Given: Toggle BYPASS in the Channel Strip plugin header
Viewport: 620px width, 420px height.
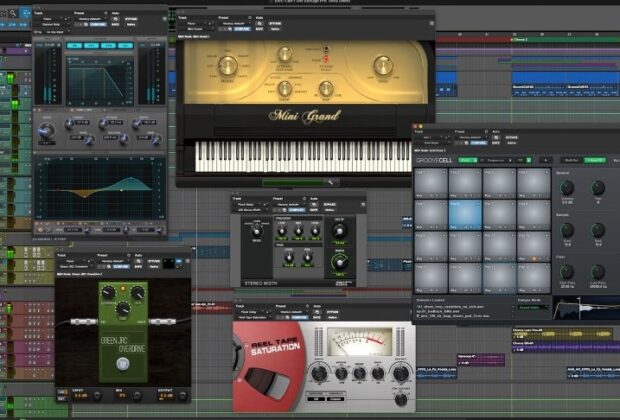Looking at the screenshot, I should pyautogui.click(x=131, y=19).
